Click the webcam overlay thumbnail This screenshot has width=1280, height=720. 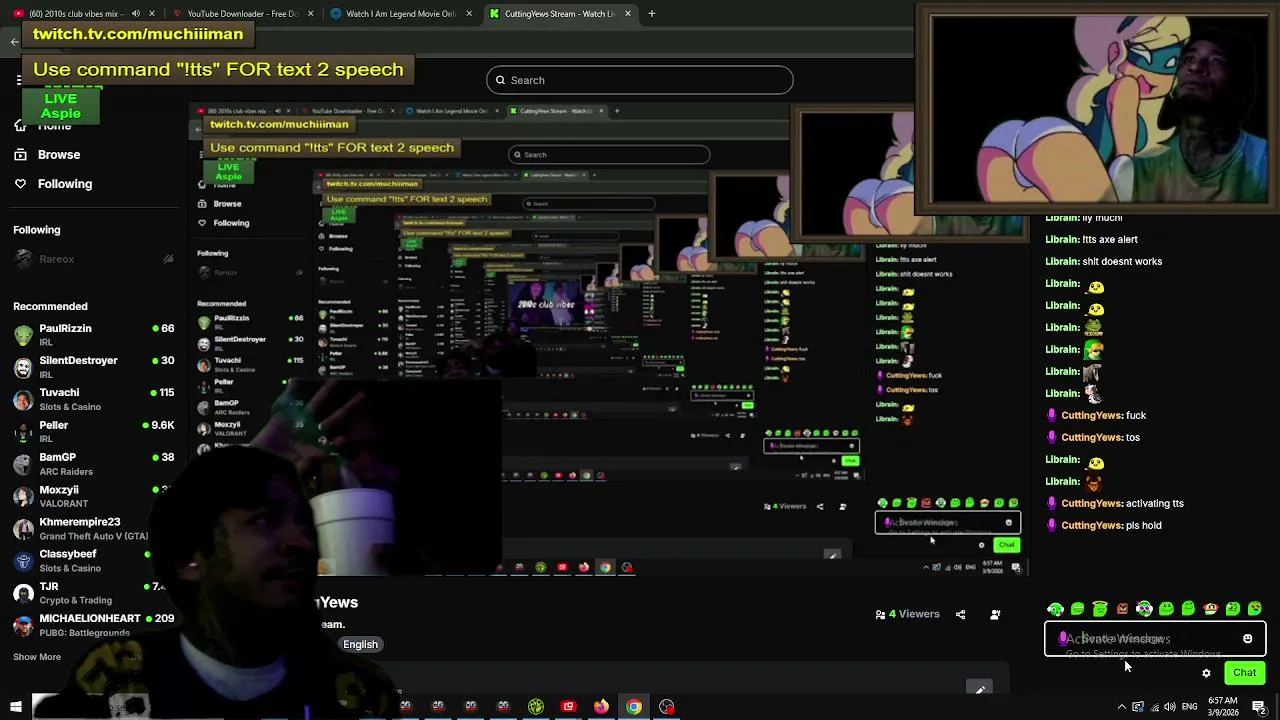pos(1098,108)
